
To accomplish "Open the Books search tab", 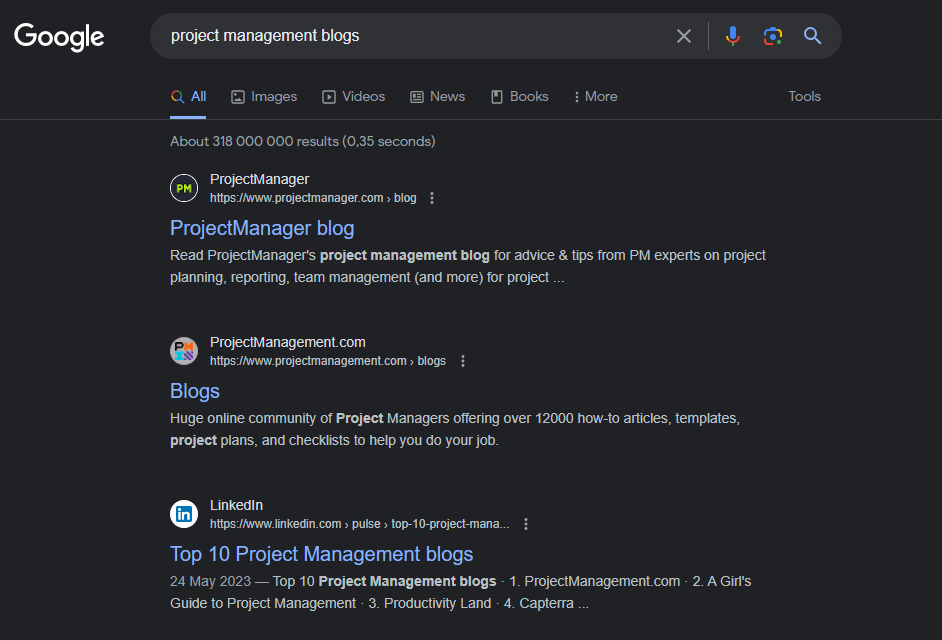I will 519,96.
